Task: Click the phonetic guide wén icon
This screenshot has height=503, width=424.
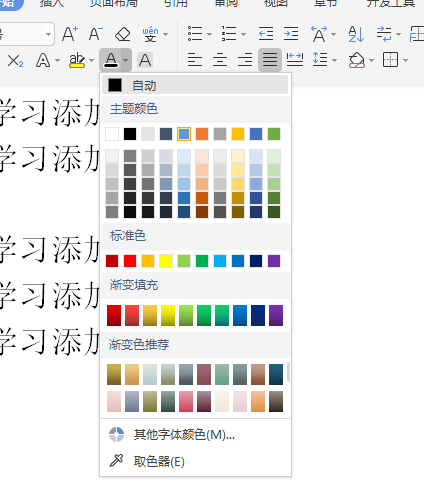Action: coord(151,34)
